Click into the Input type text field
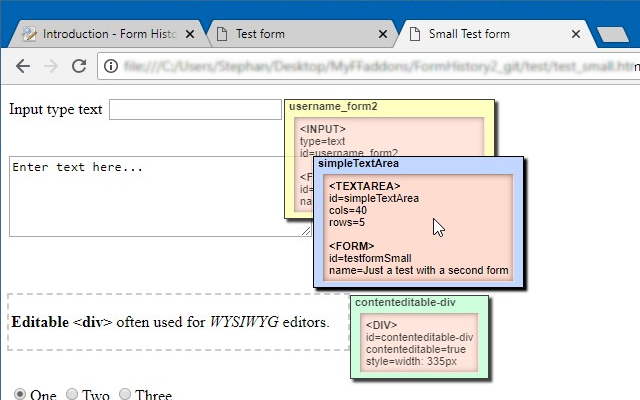 click(x=195, y=109)
